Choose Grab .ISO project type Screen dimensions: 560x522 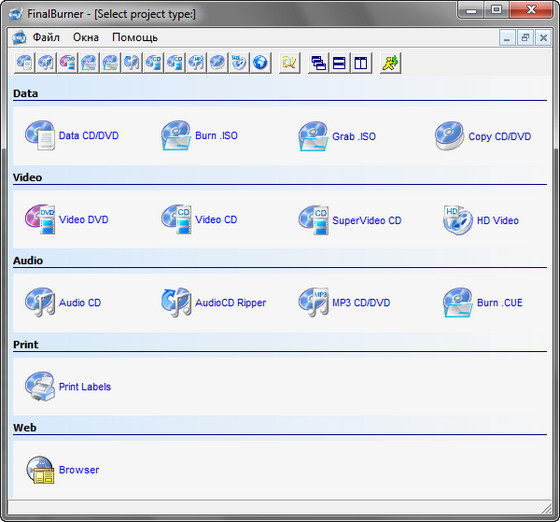point(337,136)
